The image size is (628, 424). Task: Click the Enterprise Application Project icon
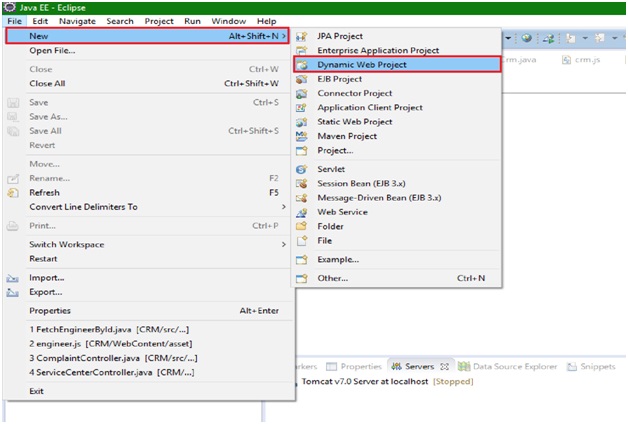pos(301,50)
